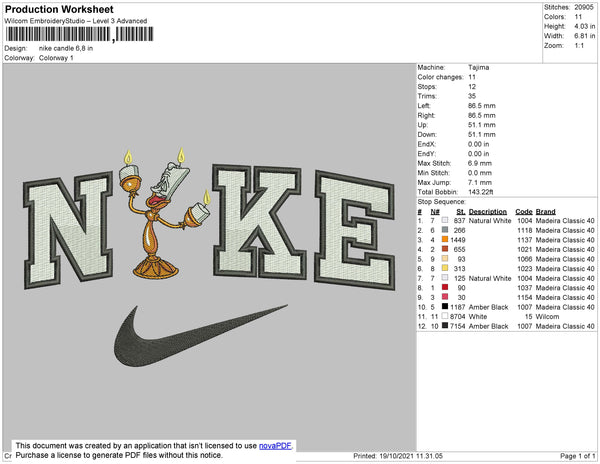Image resolution: width=600 pixels, height=464 pixels.
Task: Click design name nike candle 6,8 in
Action: pyautogui.click(x=66, y=49)
